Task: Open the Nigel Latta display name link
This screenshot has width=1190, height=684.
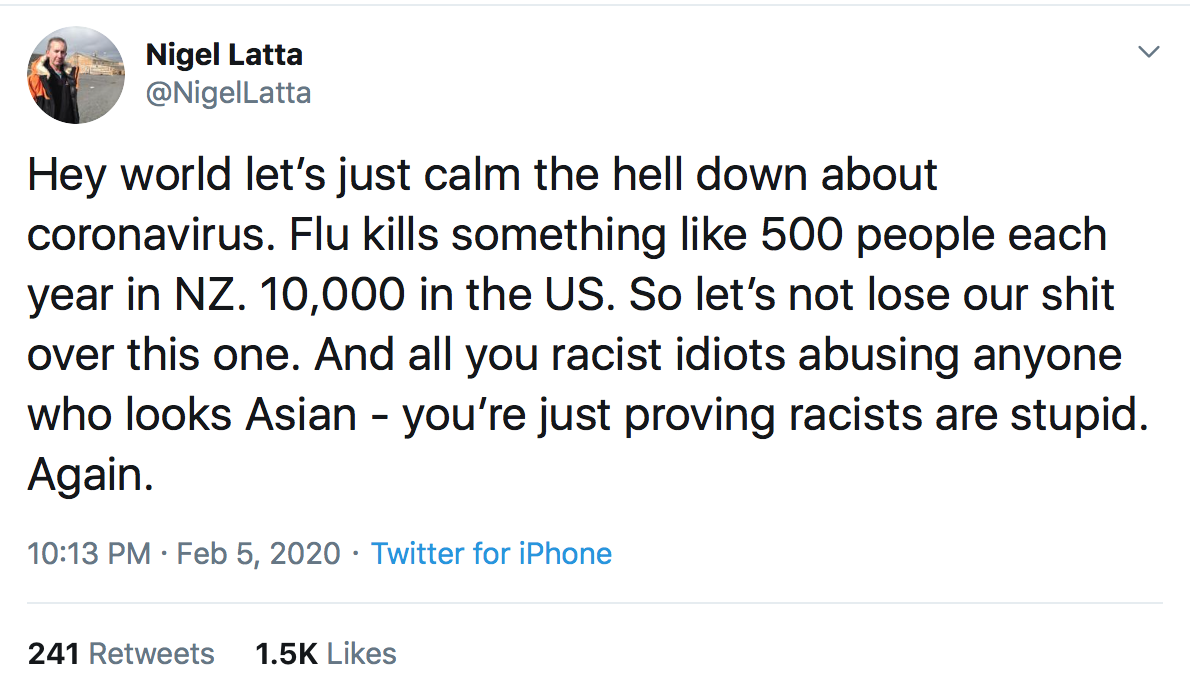Action: 224,55
